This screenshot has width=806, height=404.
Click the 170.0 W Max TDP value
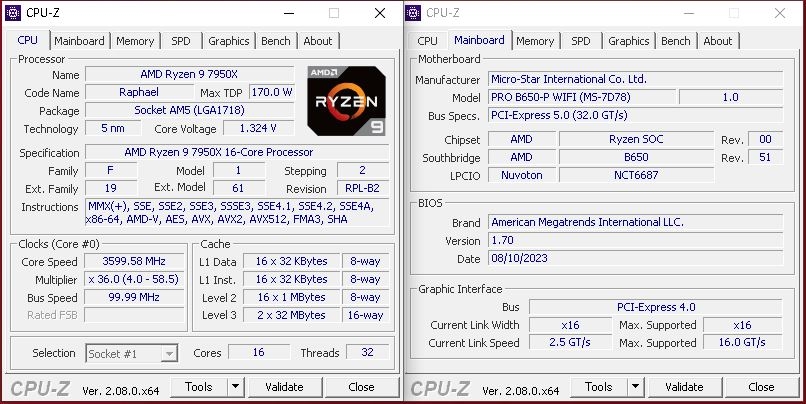(272, 93)
